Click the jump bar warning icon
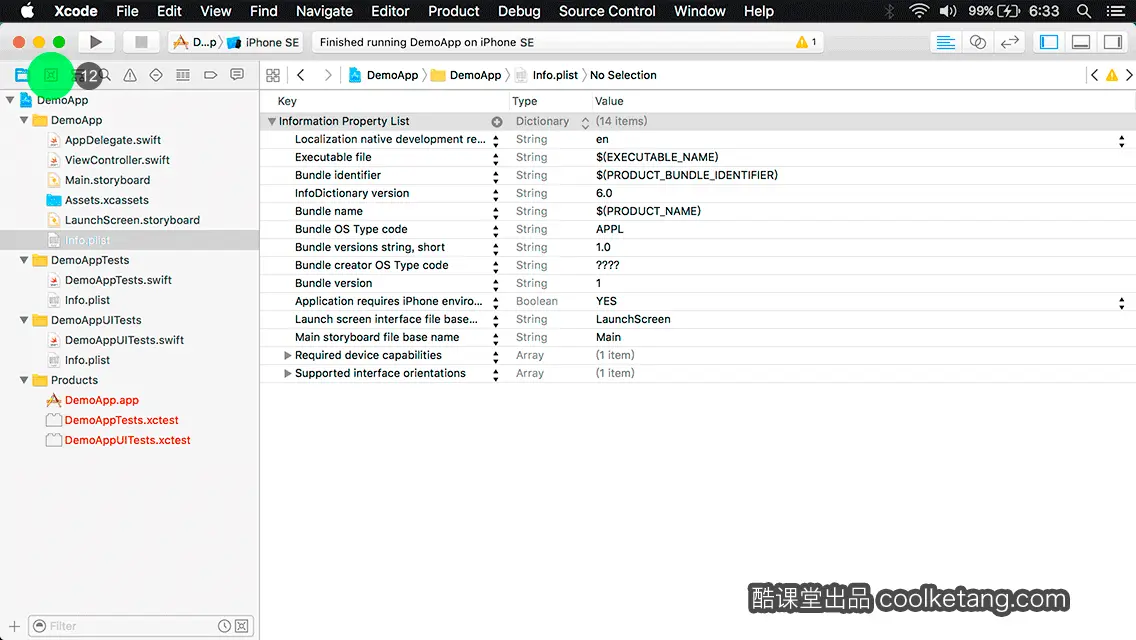The height and width of the screenshot is (640, 1136). click(1111, 75)
